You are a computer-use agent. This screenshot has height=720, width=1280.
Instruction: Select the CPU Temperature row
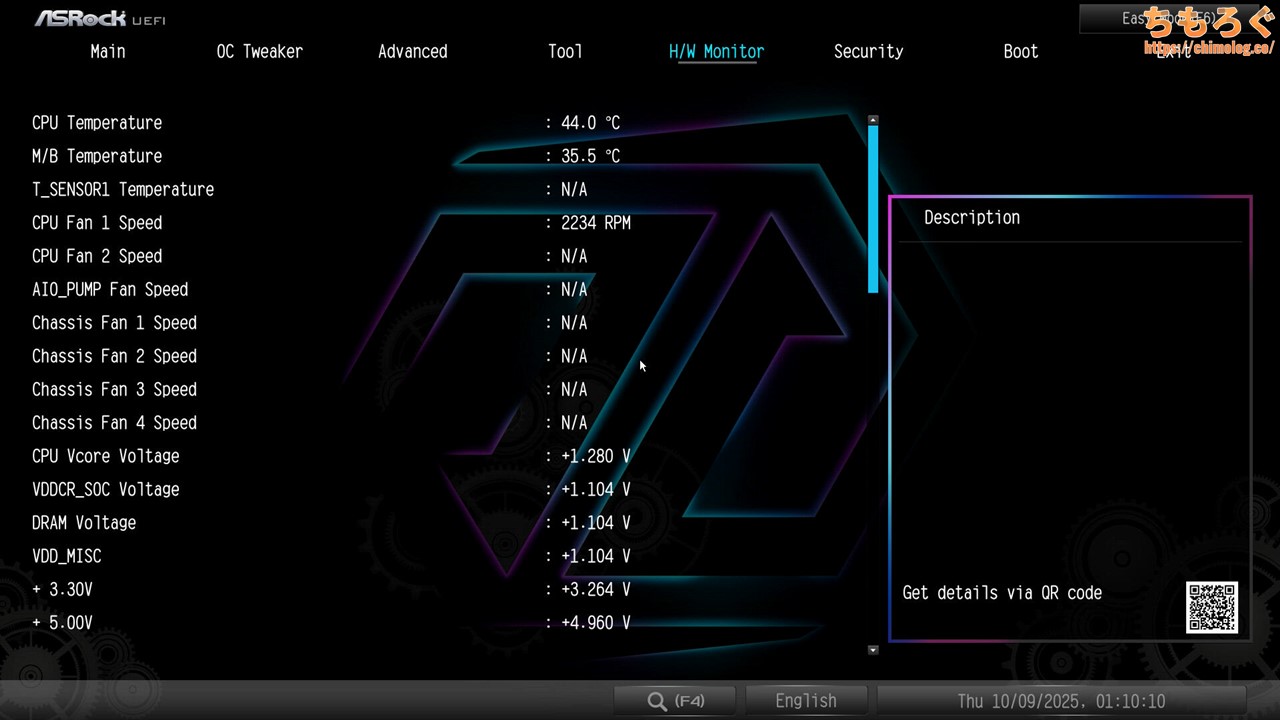point(97,123)
